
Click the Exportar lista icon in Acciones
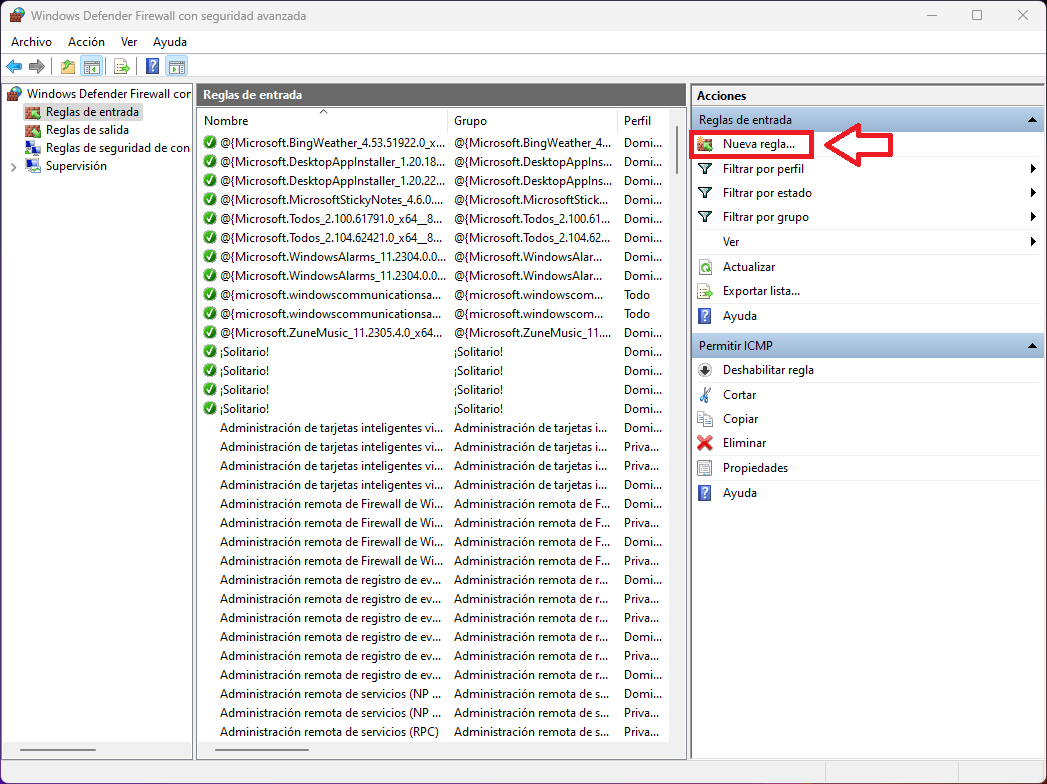[705, 291]
